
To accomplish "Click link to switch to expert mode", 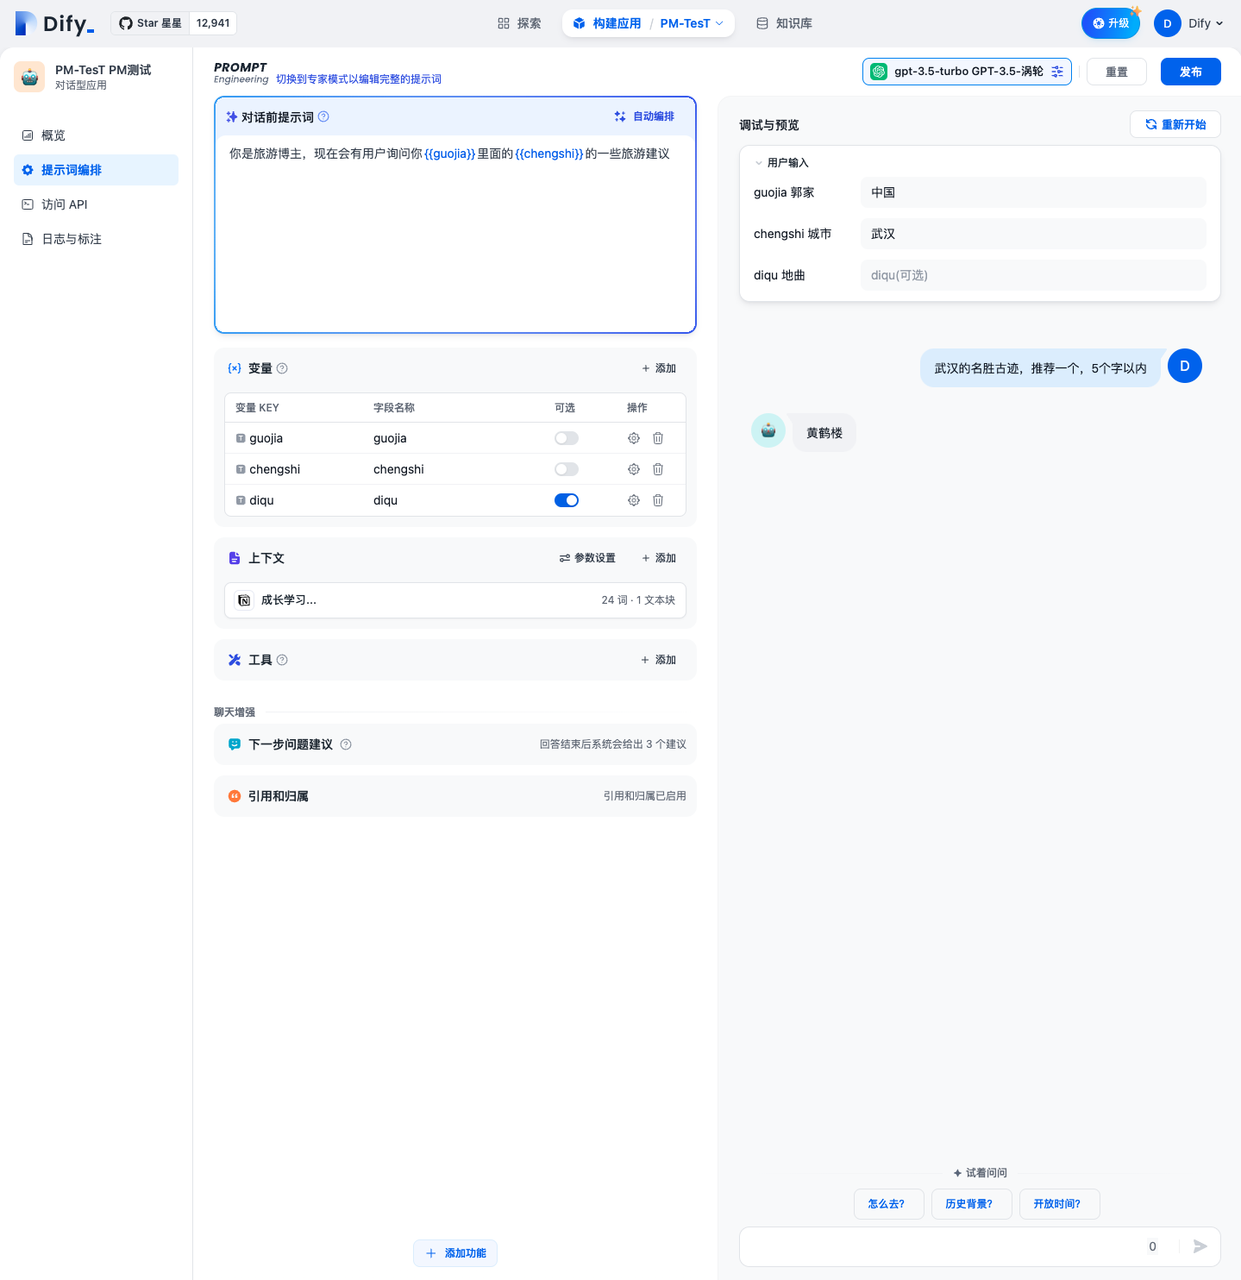I will [358, 79].
